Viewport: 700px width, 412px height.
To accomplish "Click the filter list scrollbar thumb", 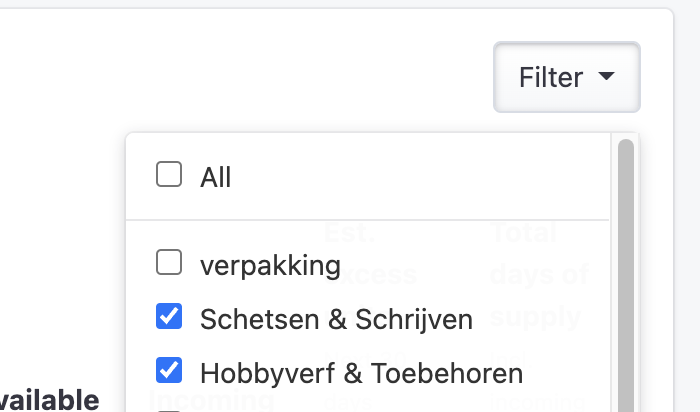I will (x=626, y=275).
